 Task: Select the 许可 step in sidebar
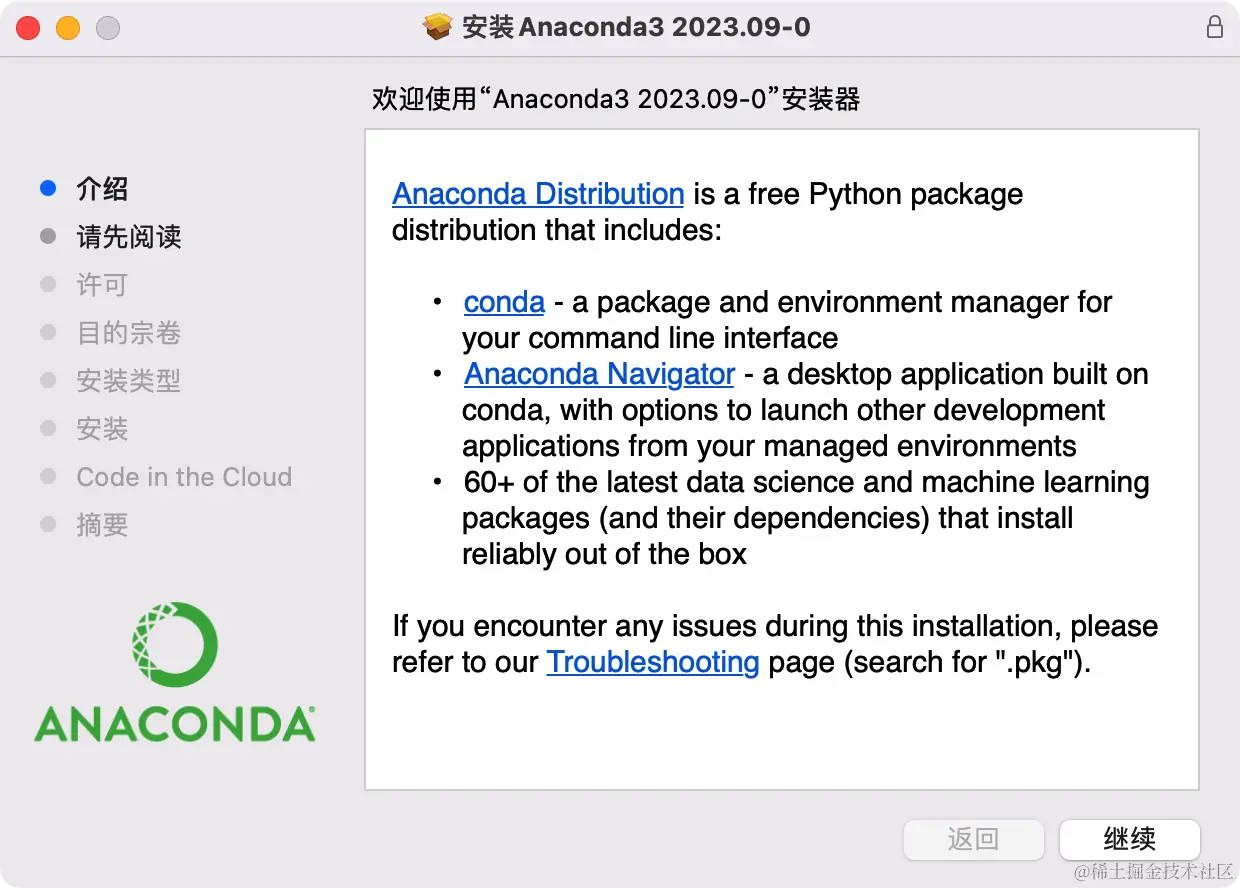(x=102, y=284)
